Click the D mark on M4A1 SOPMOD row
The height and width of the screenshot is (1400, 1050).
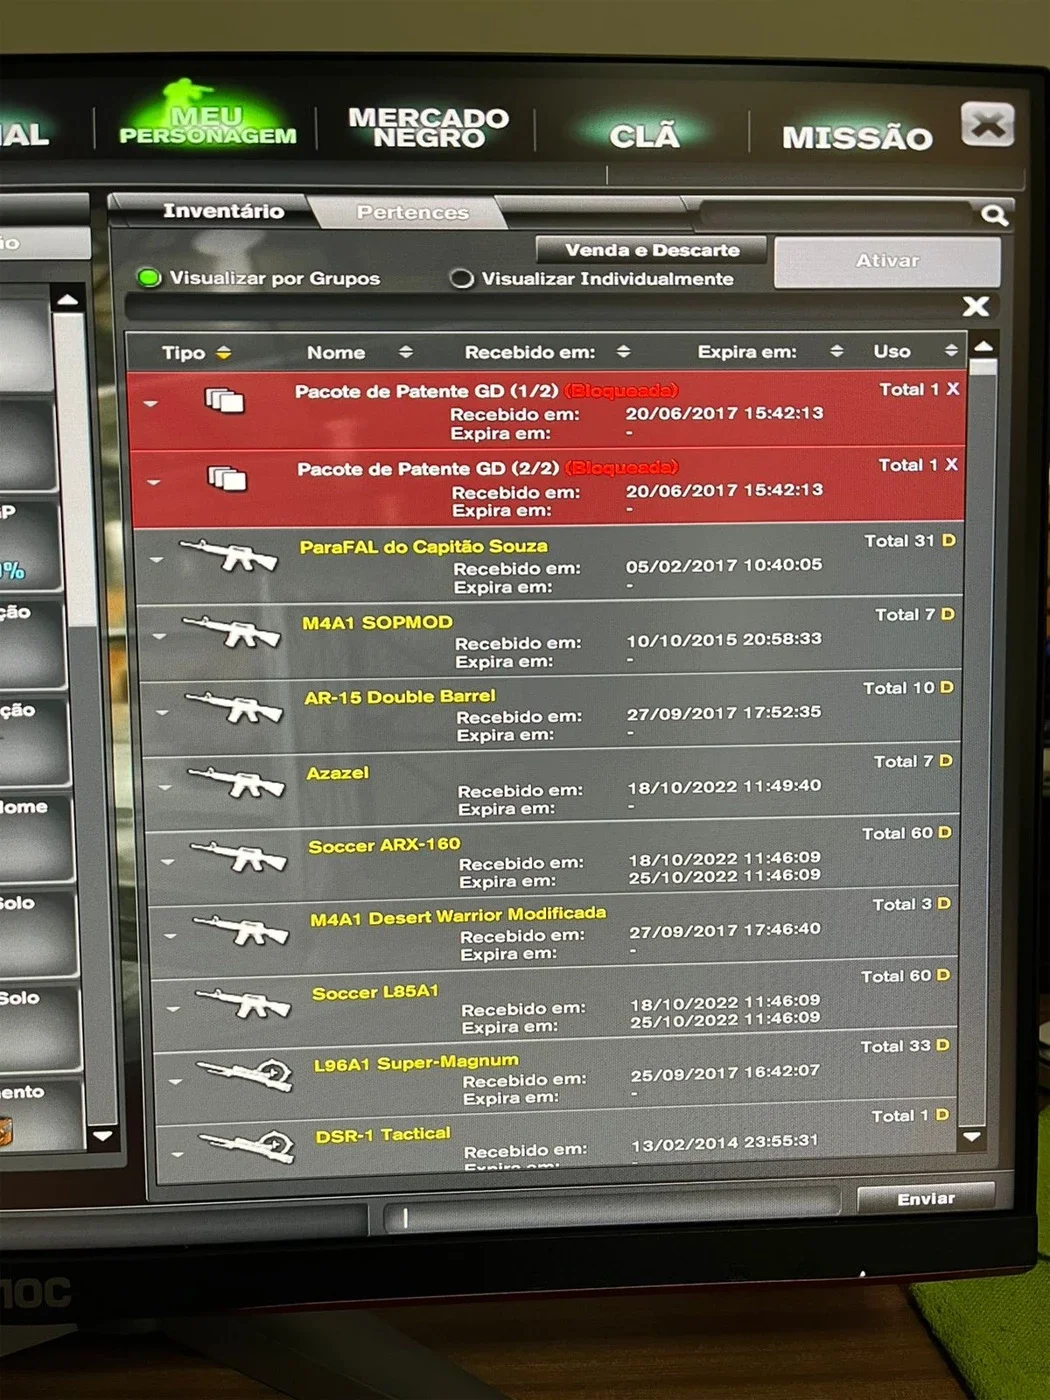(x=947, y=614)
